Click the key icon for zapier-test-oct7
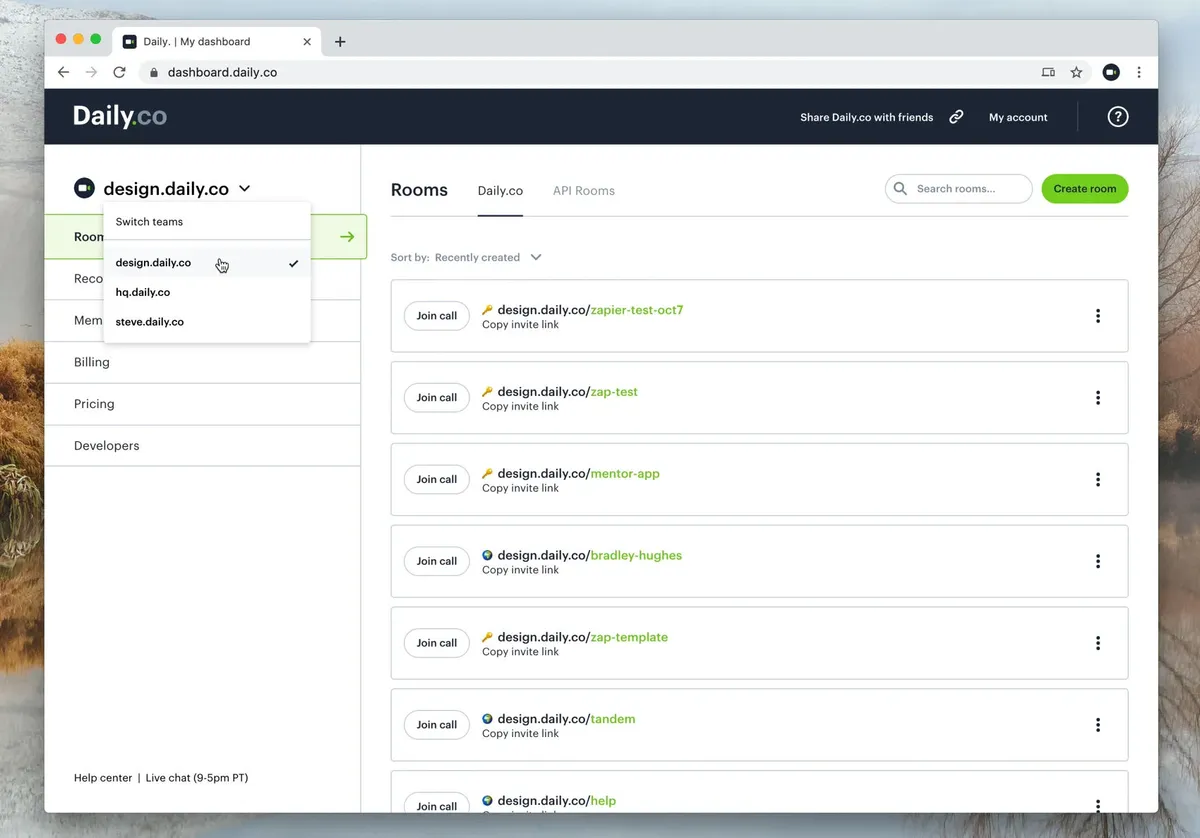 (x=488, y=310)
